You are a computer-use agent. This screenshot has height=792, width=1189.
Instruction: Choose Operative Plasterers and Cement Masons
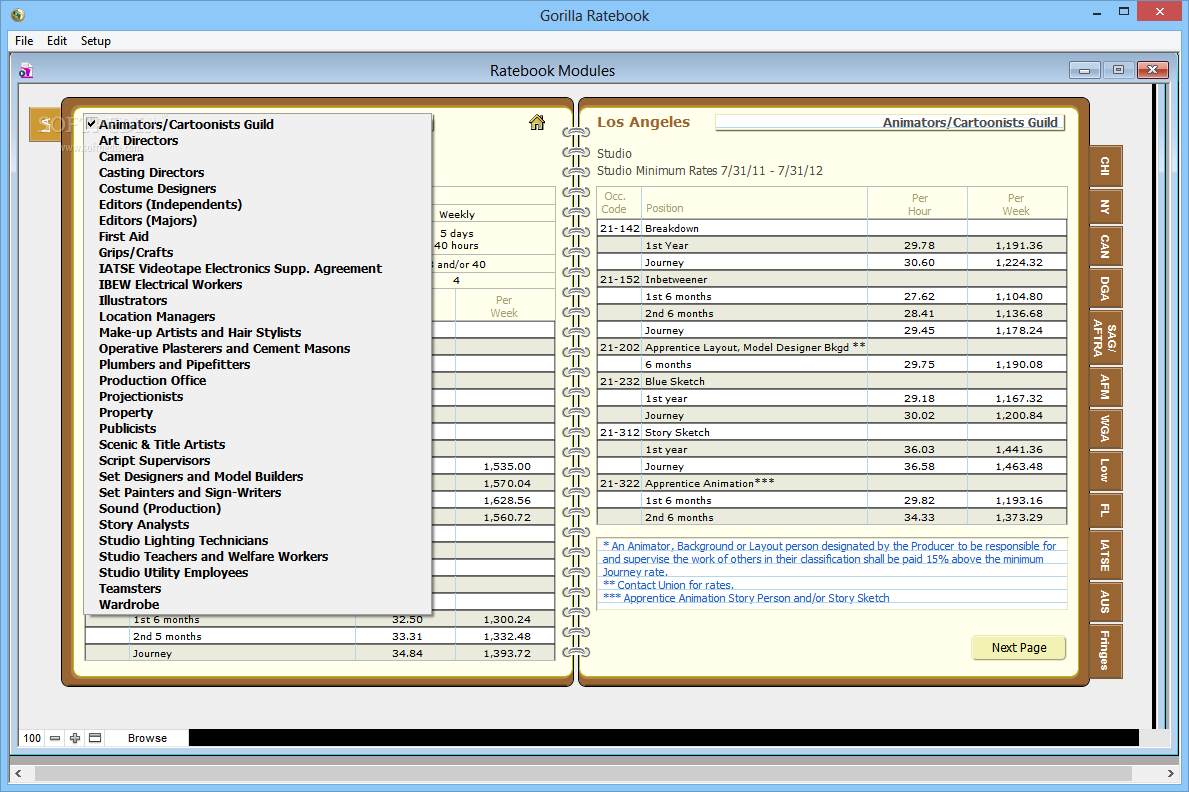coord(258,348)
